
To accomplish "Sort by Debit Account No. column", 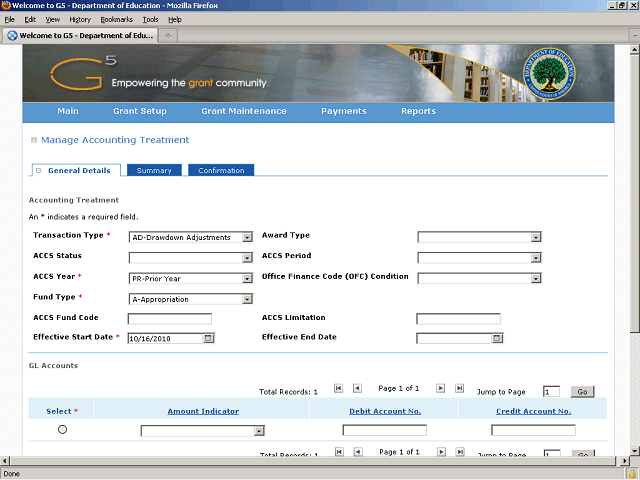I will coord(385,411).
